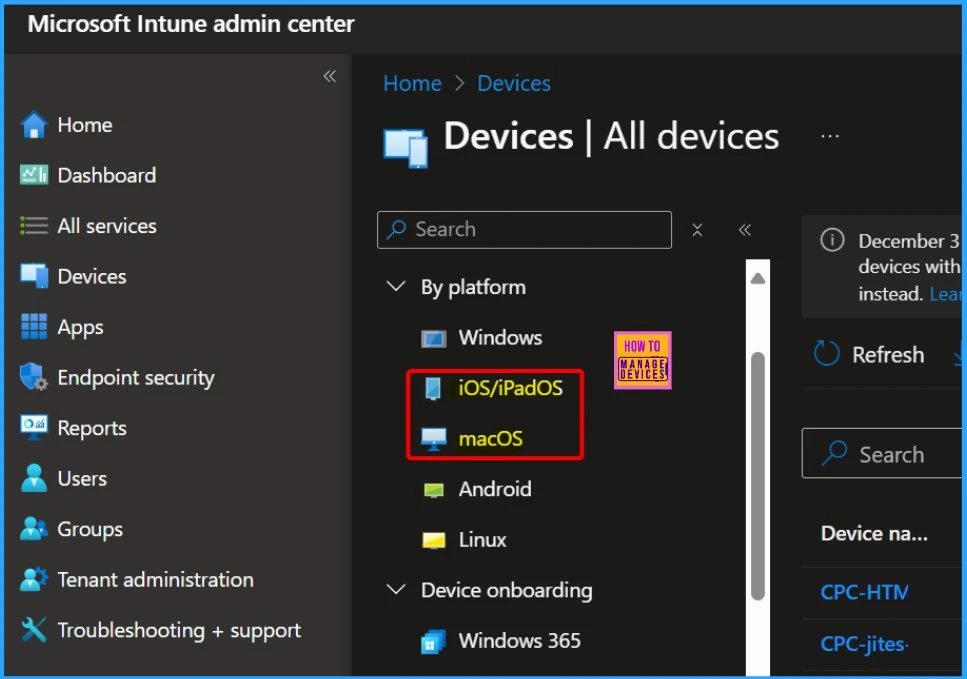Viewport: 967px width, 679px height.
Task: Follow the Learn link in banner
Action: pos(945,294)
